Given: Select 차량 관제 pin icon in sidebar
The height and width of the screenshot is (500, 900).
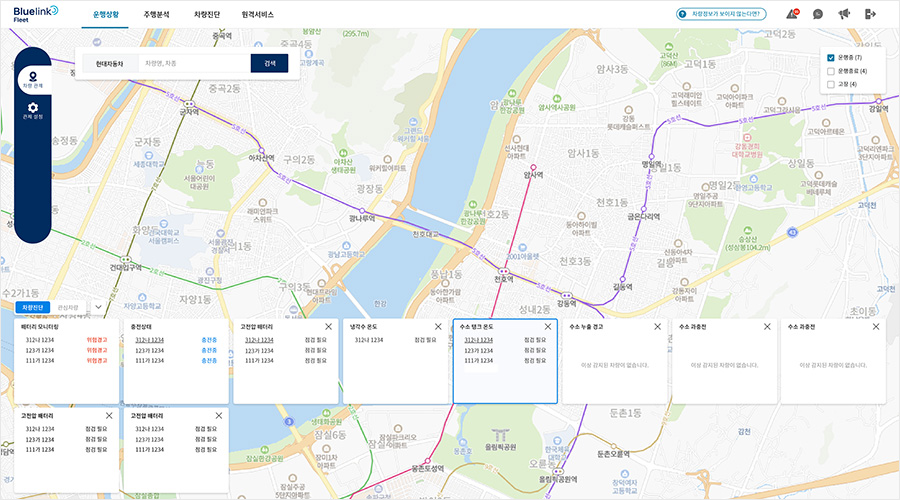Looking at the screenshot, I should pos(33,80).
